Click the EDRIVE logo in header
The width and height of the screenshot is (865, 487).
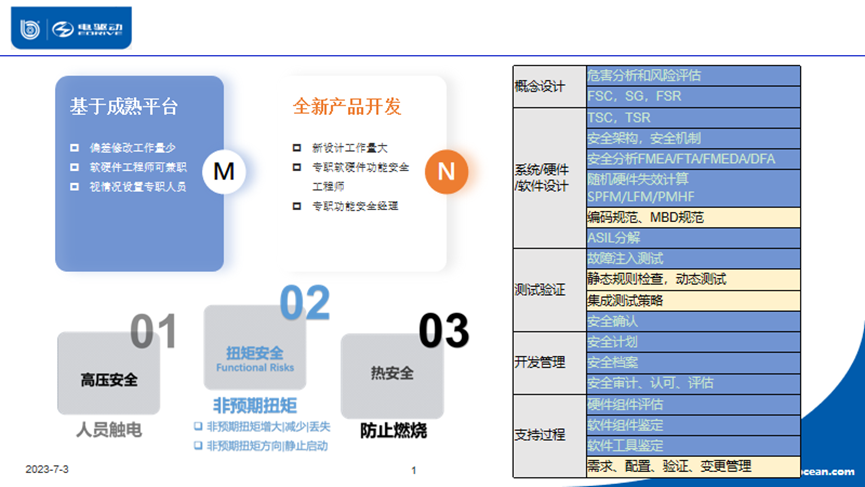88,28
